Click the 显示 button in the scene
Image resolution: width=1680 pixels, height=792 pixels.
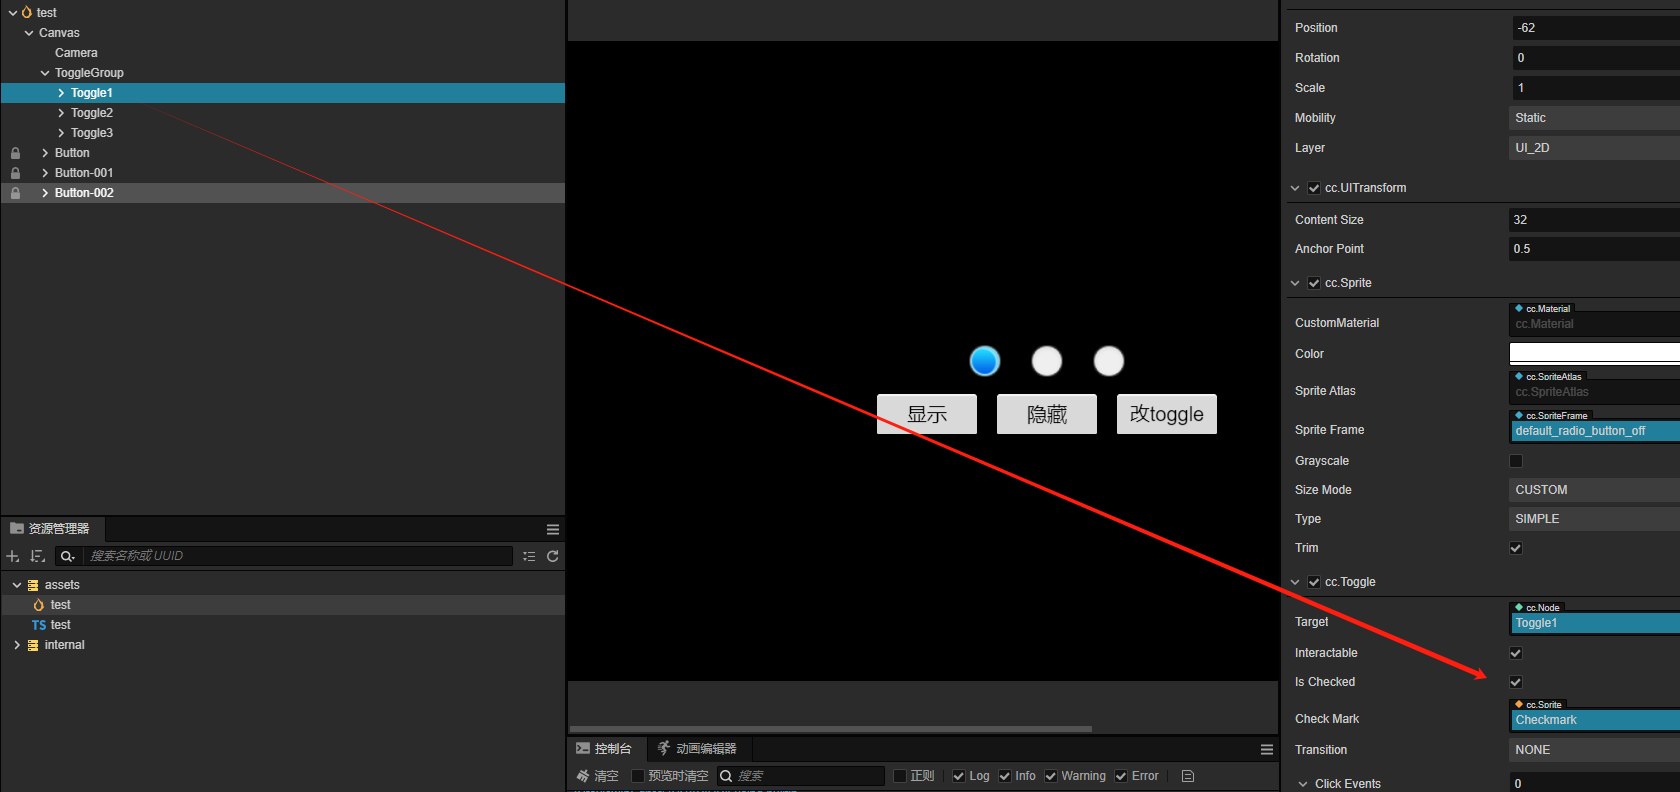[x=927, y=414]
